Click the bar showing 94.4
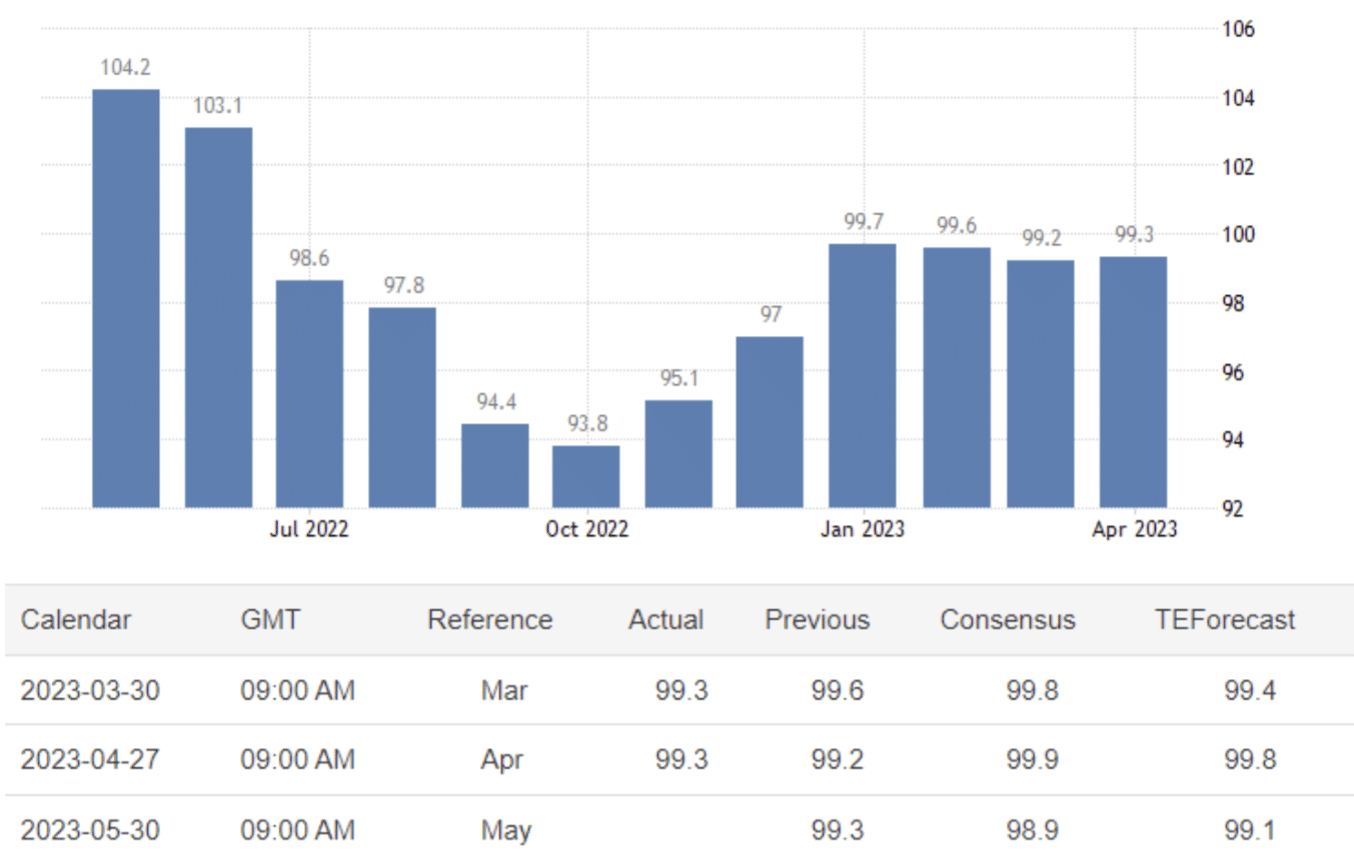Viewport: 1354px width, 860px height. [x=495, y=465]
